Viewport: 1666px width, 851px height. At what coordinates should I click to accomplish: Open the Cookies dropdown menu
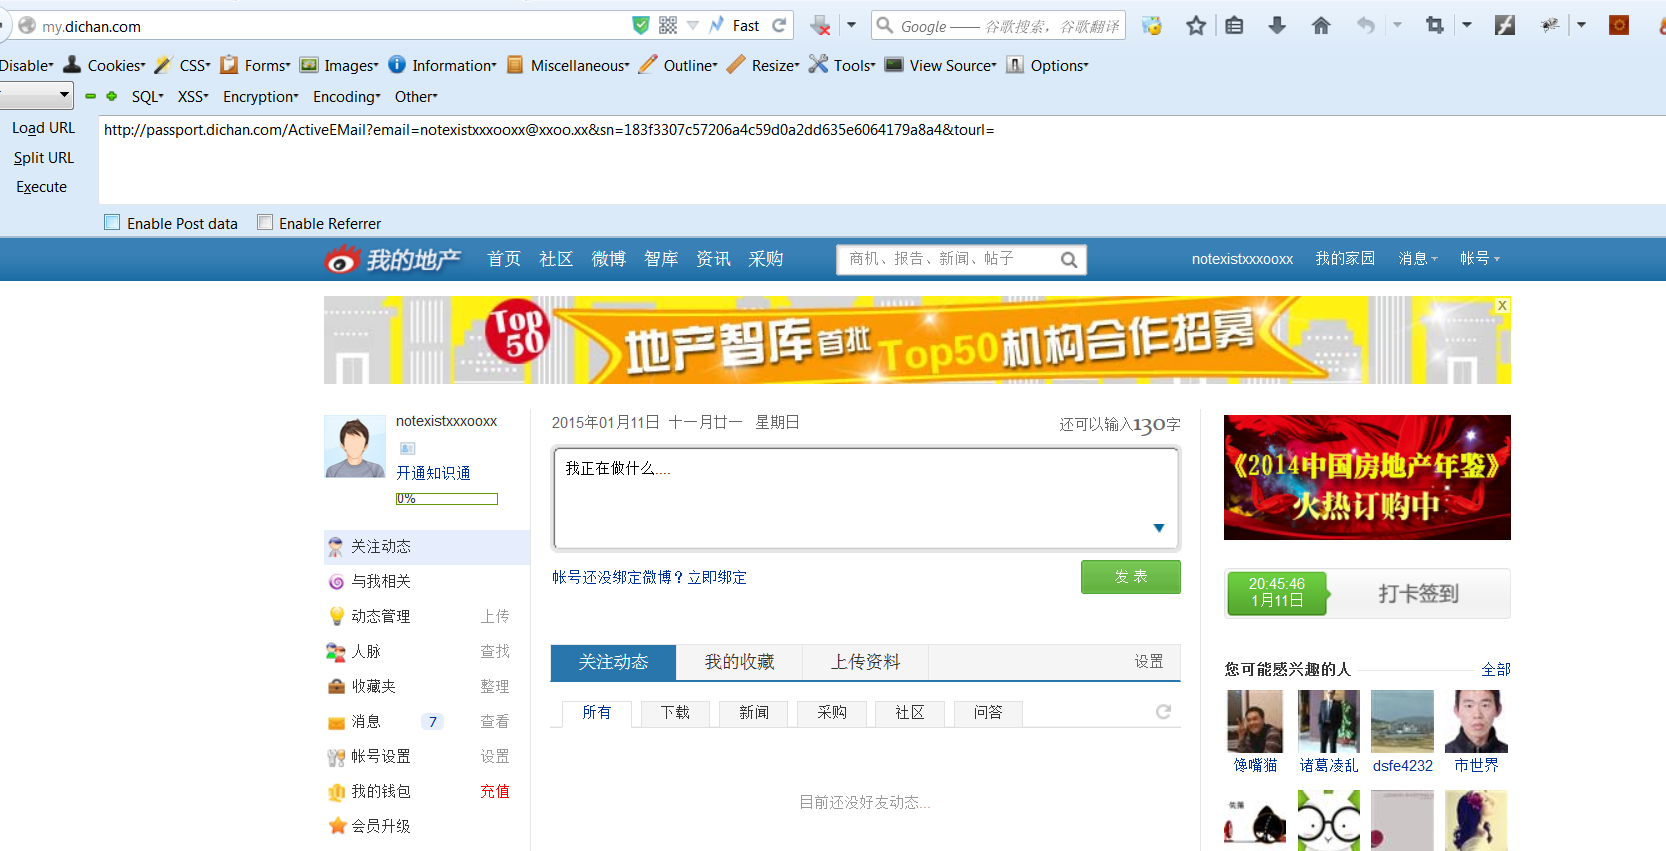tap(105, 65)
